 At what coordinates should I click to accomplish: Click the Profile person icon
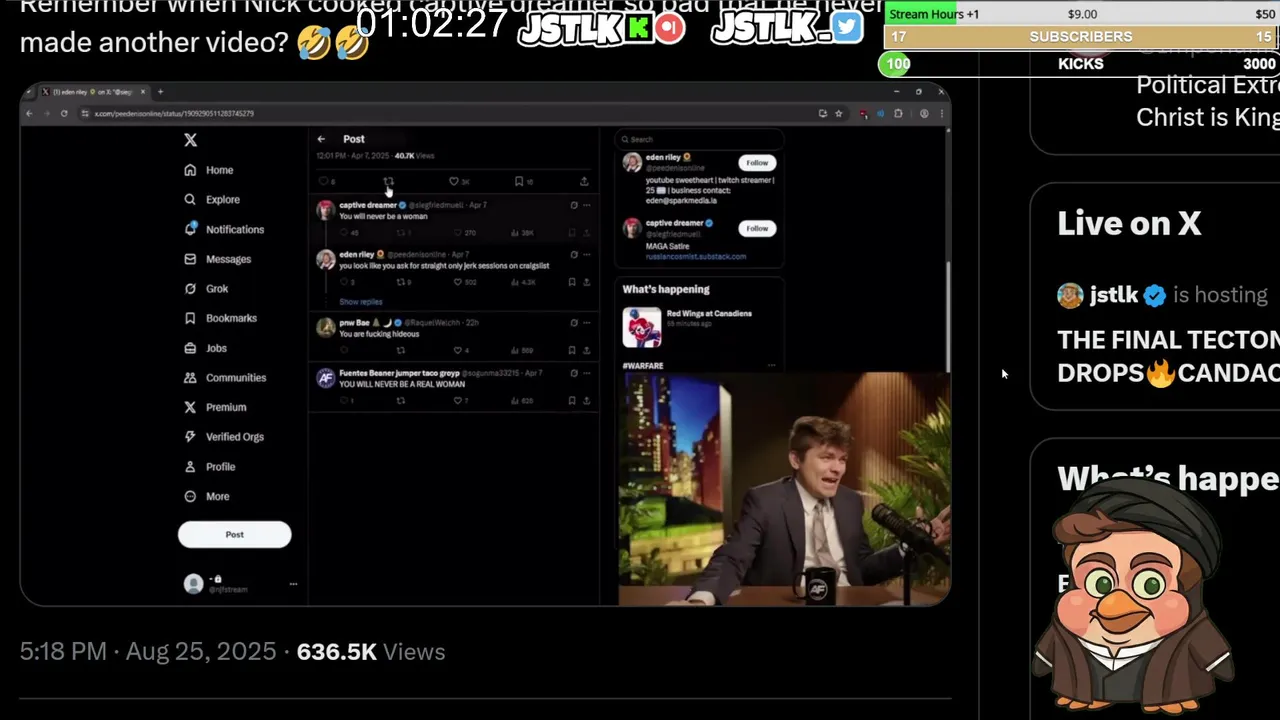[190, 466]
